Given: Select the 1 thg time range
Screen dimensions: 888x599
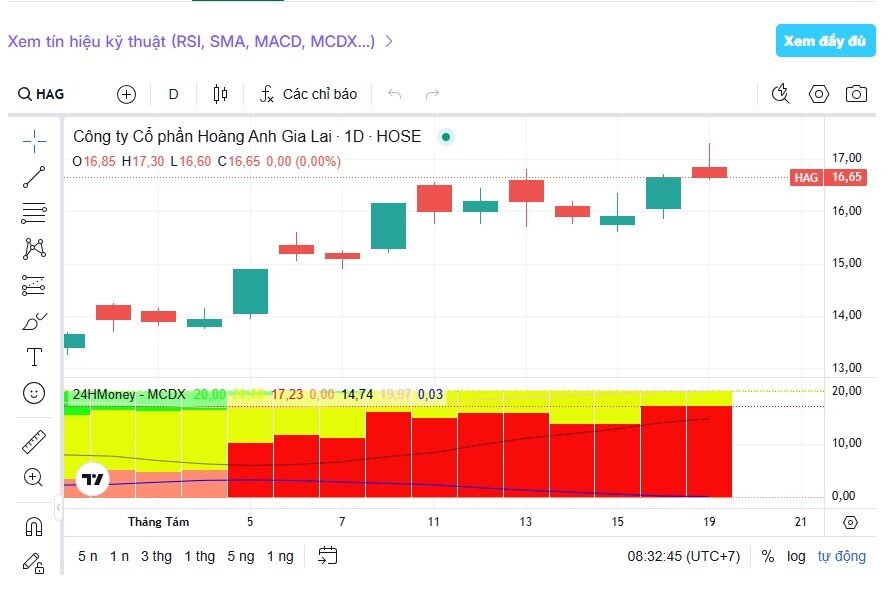Looking at the screenshot, I should (200, 557).
